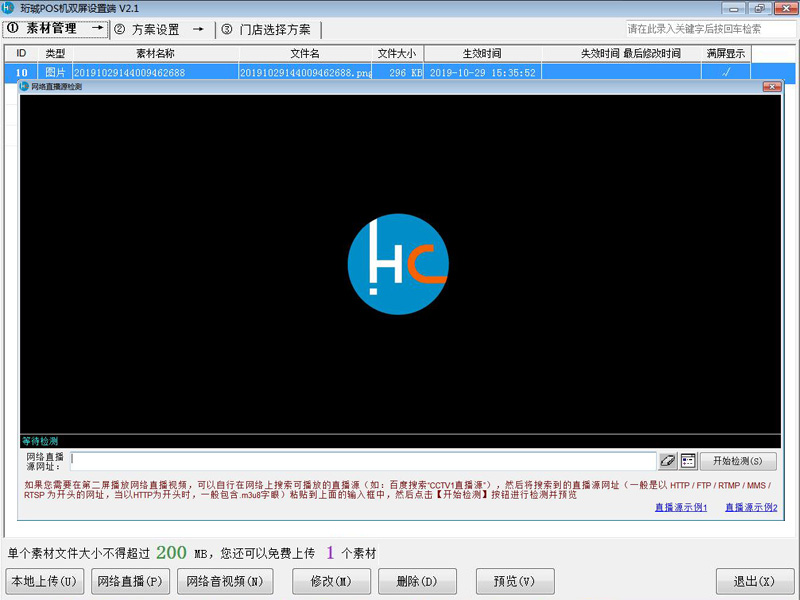Image resolution: width=800 pixels, height=600 pixels.
Task: Select the 20191029144009462688.png file name cell
Action: 305,72
